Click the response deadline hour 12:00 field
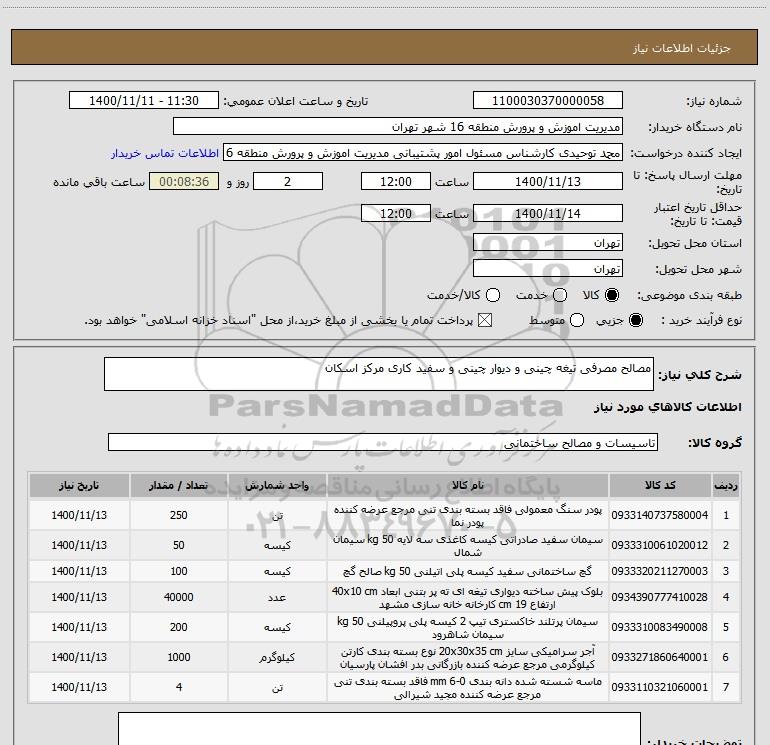The height and width of the screenshot is (745, 770). 396,181
